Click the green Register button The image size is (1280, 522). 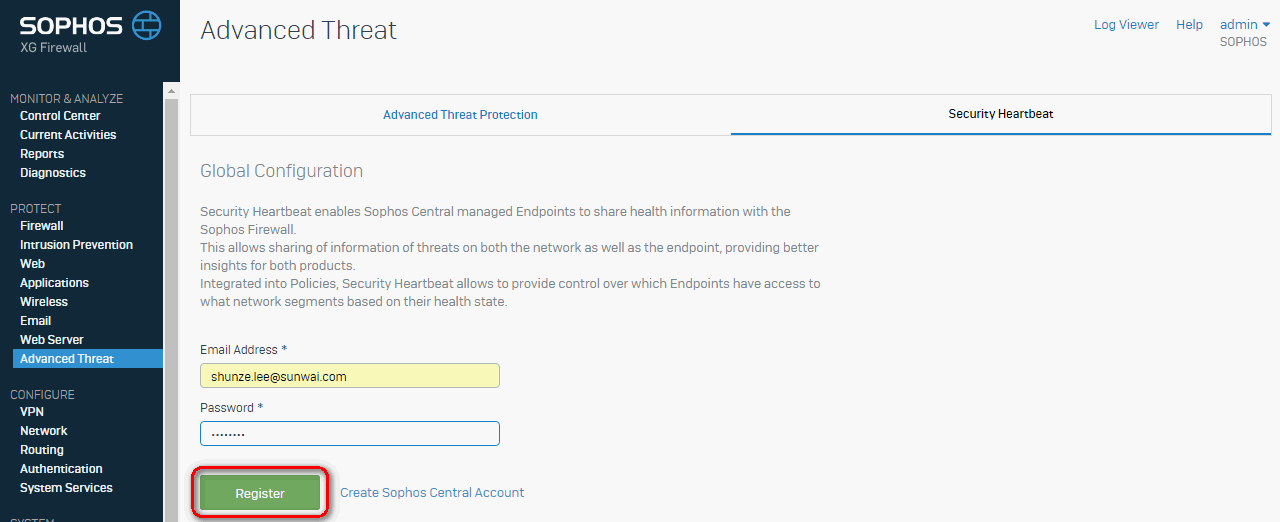260,493
